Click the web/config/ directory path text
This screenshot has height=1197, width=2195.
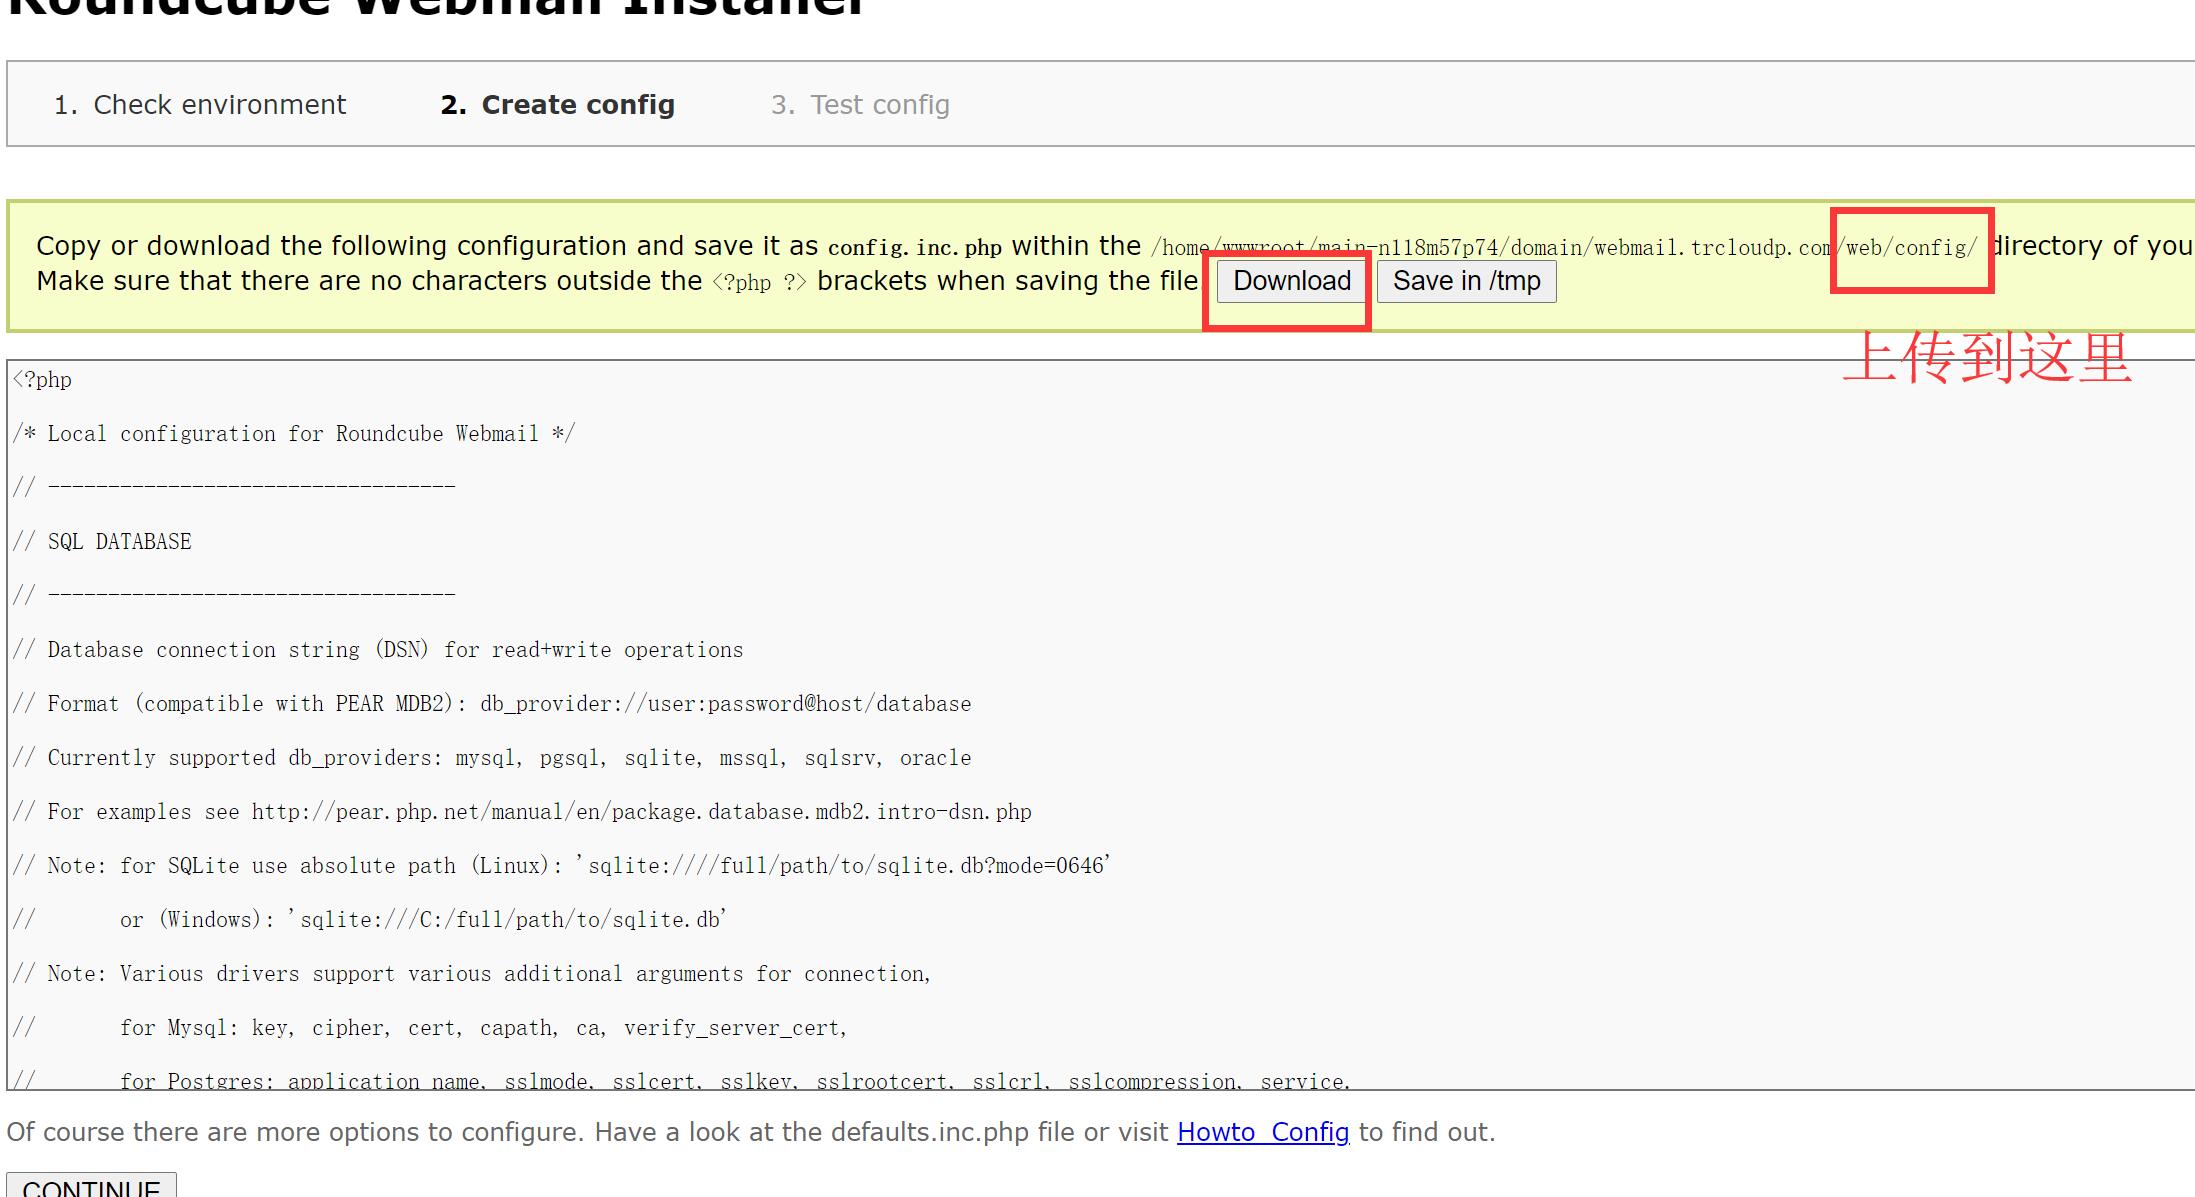(x=1911, y=247)
